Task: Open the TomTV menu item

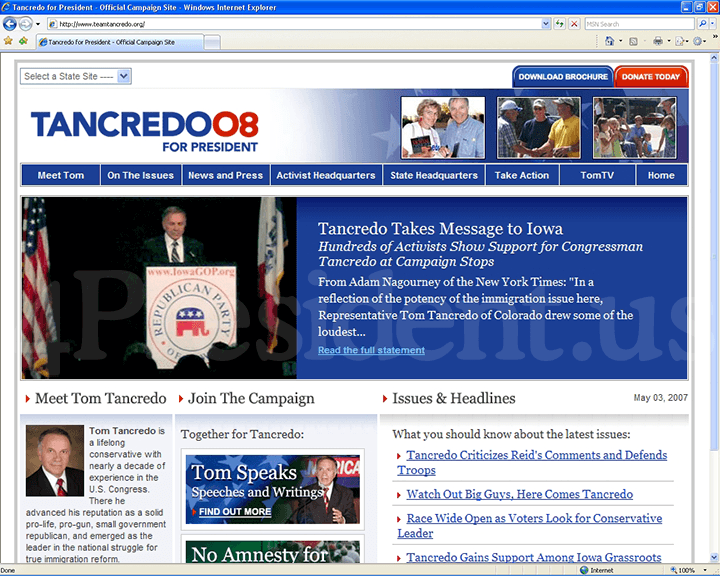Action: (x=597, y=175)
